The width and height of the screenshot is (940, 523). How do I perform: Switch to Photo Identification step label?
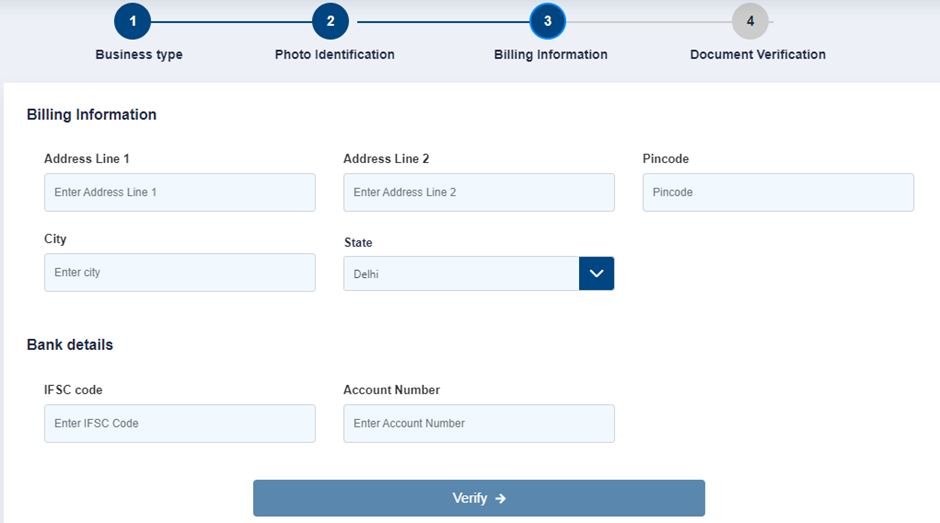click(x=335, y=55)
